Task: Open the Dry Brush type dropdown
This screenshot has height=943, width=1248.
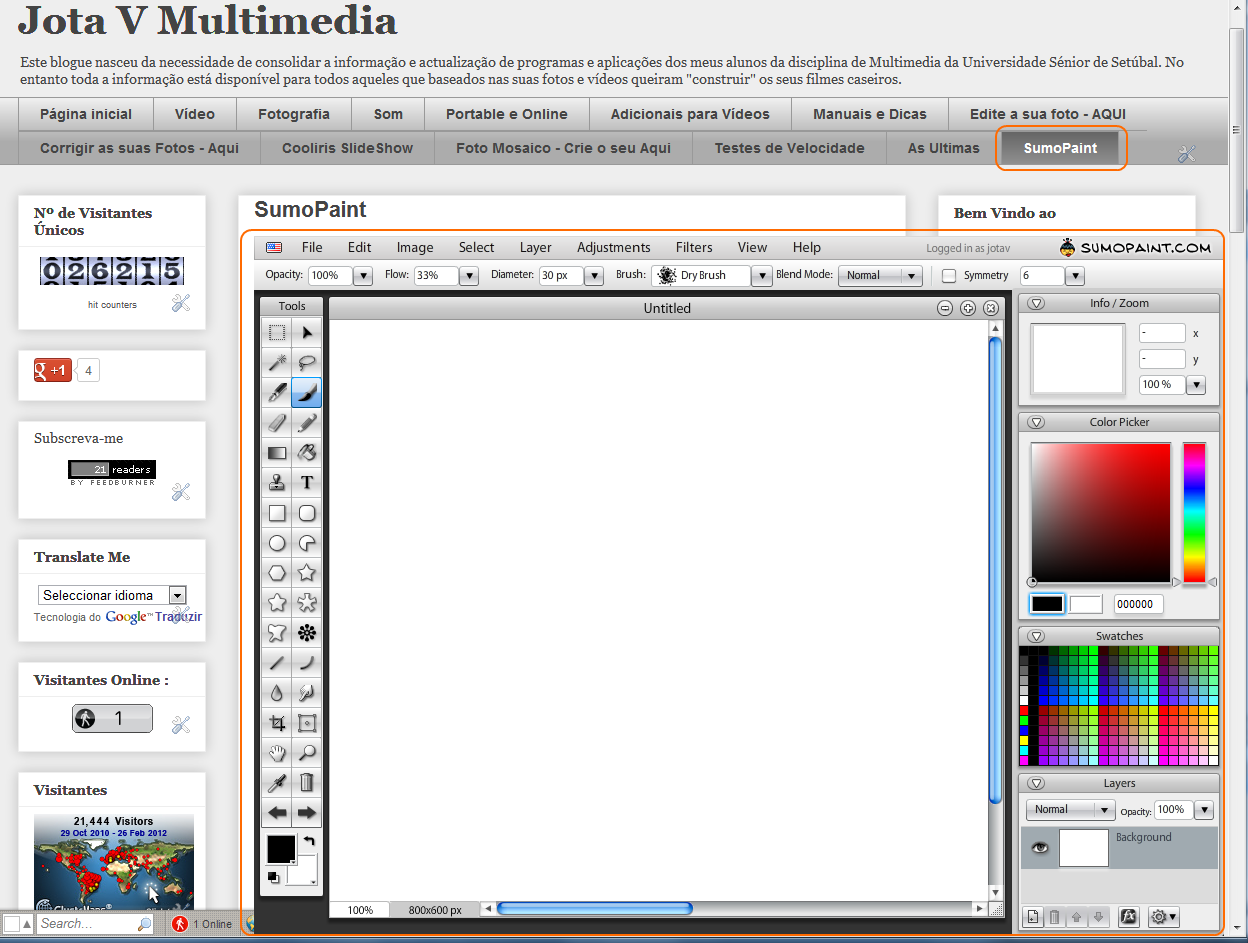Action: tap(763, 276)
